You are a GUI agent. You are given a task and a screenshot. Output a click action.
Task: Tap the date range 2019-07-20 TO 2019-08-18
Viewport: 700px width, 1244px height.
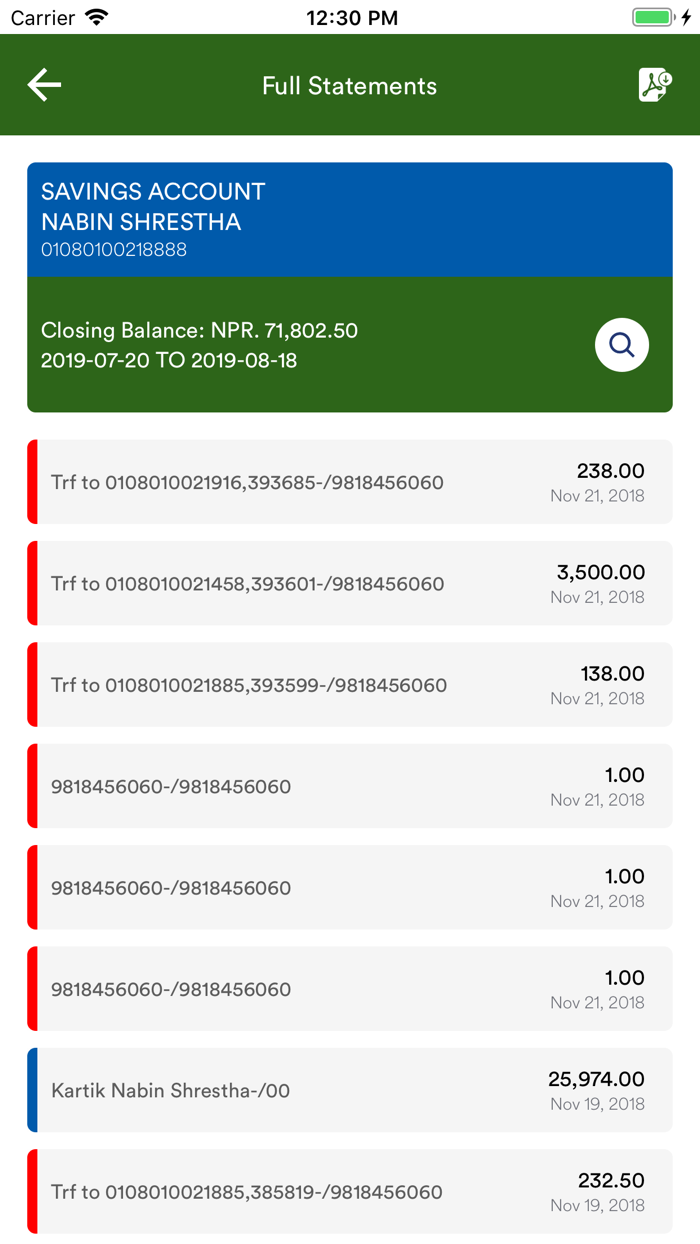(x=169, y=361)
